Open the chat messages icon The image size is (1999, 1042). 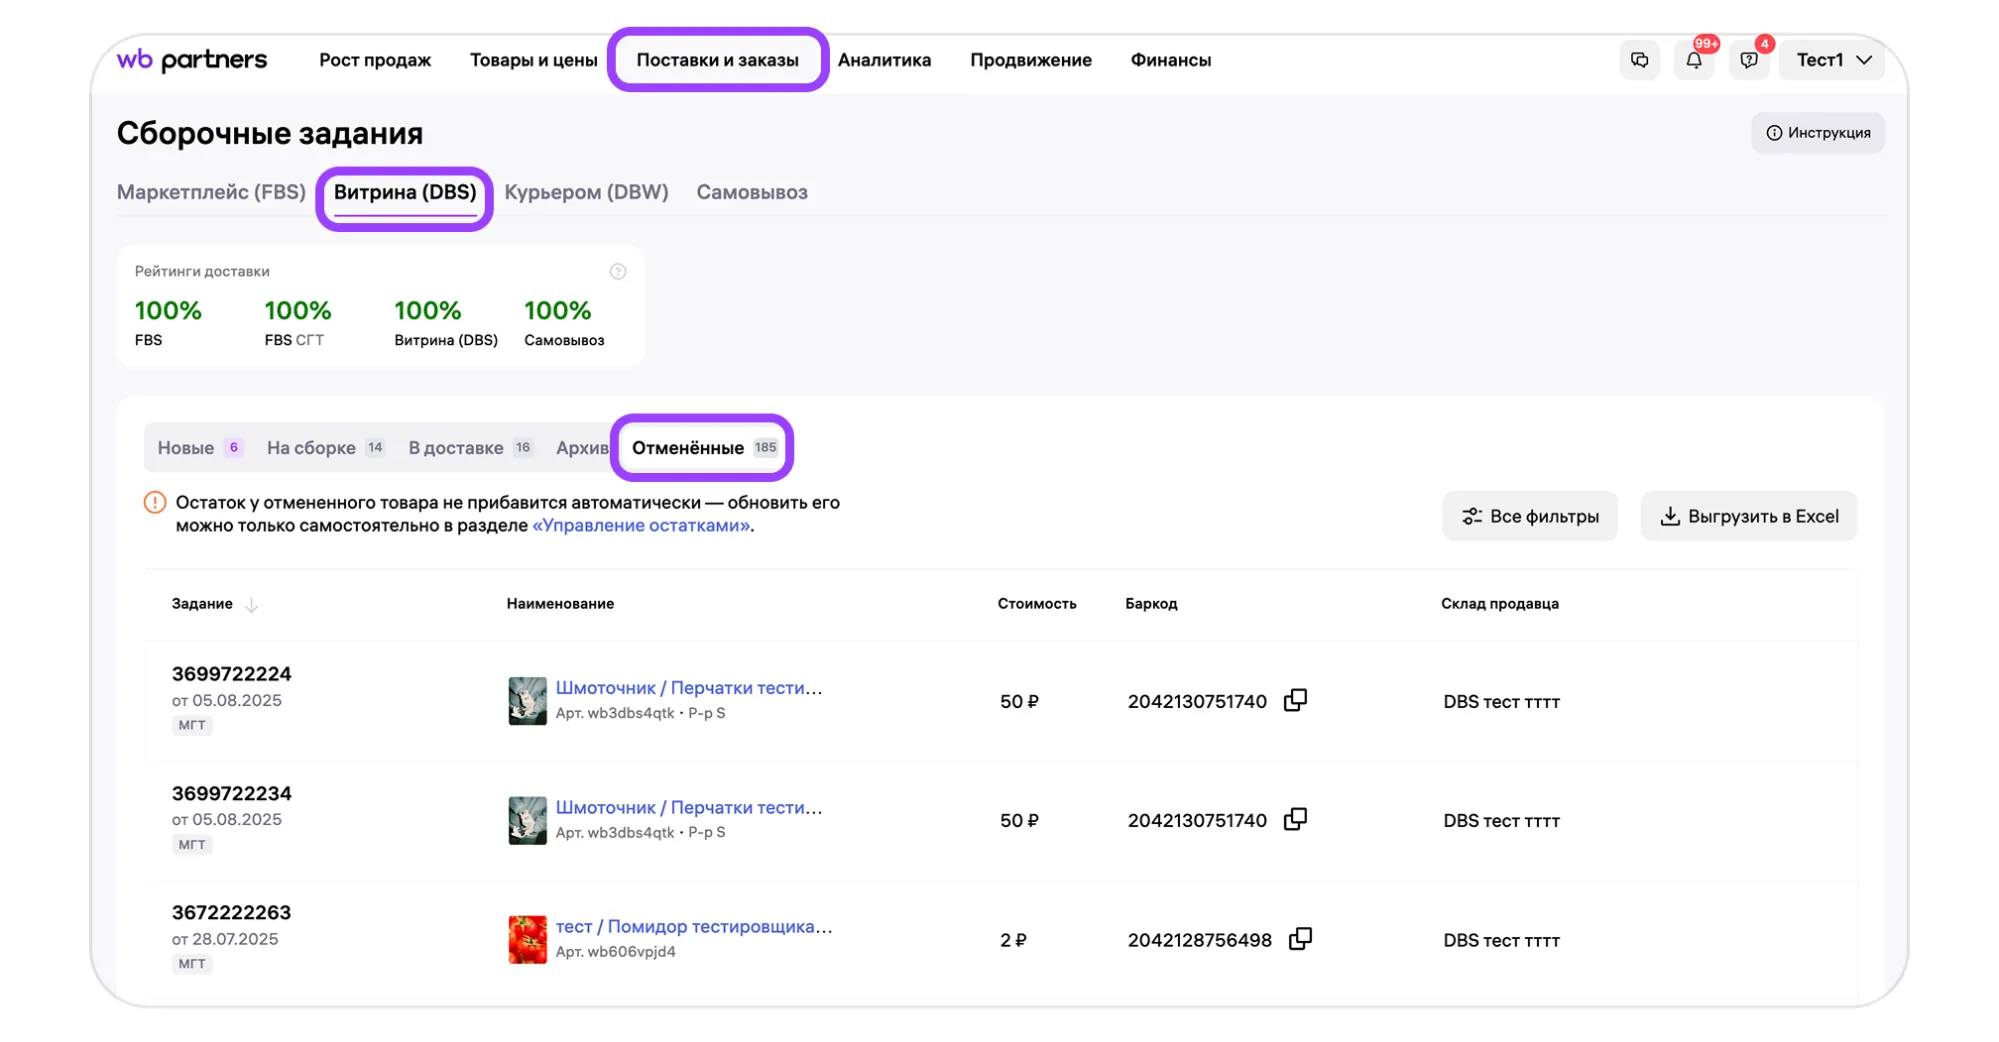(x=1639, y=60)
